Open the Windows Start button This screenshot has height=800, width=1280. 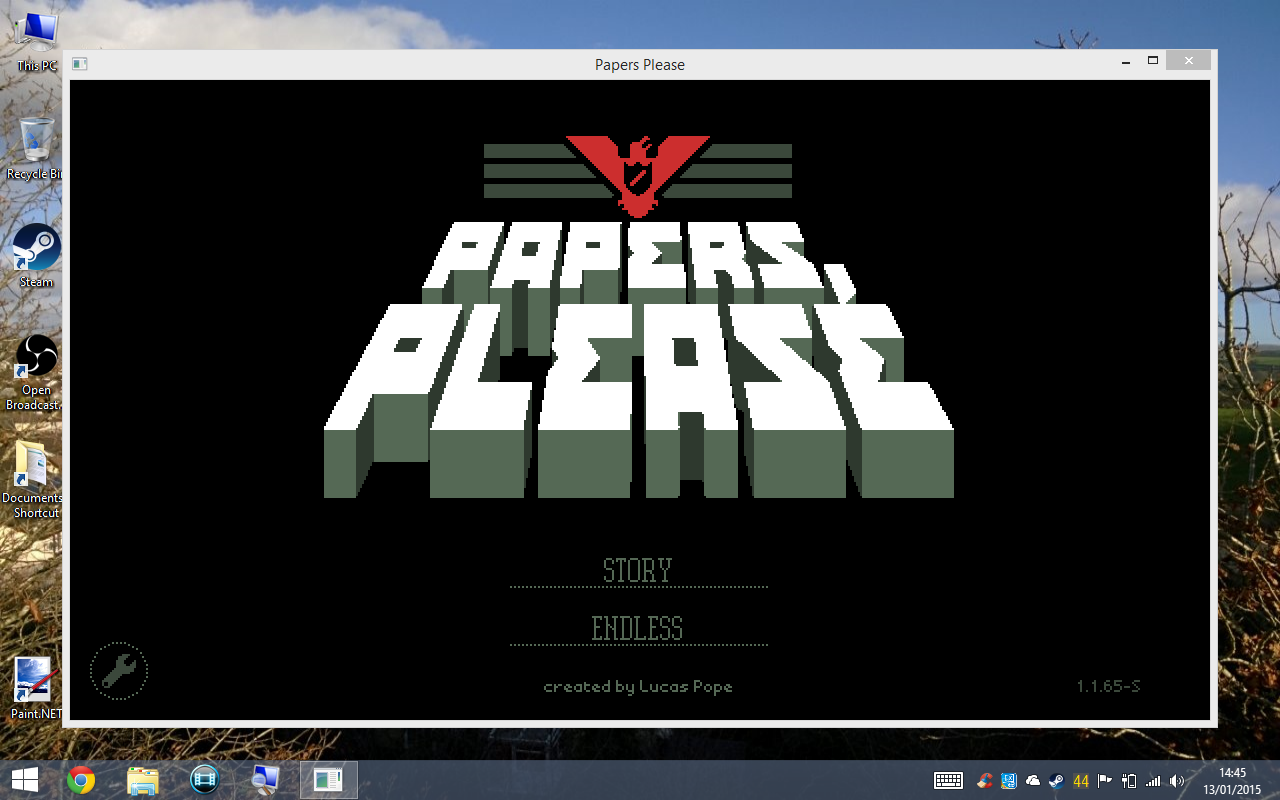(x=25, y=780)
